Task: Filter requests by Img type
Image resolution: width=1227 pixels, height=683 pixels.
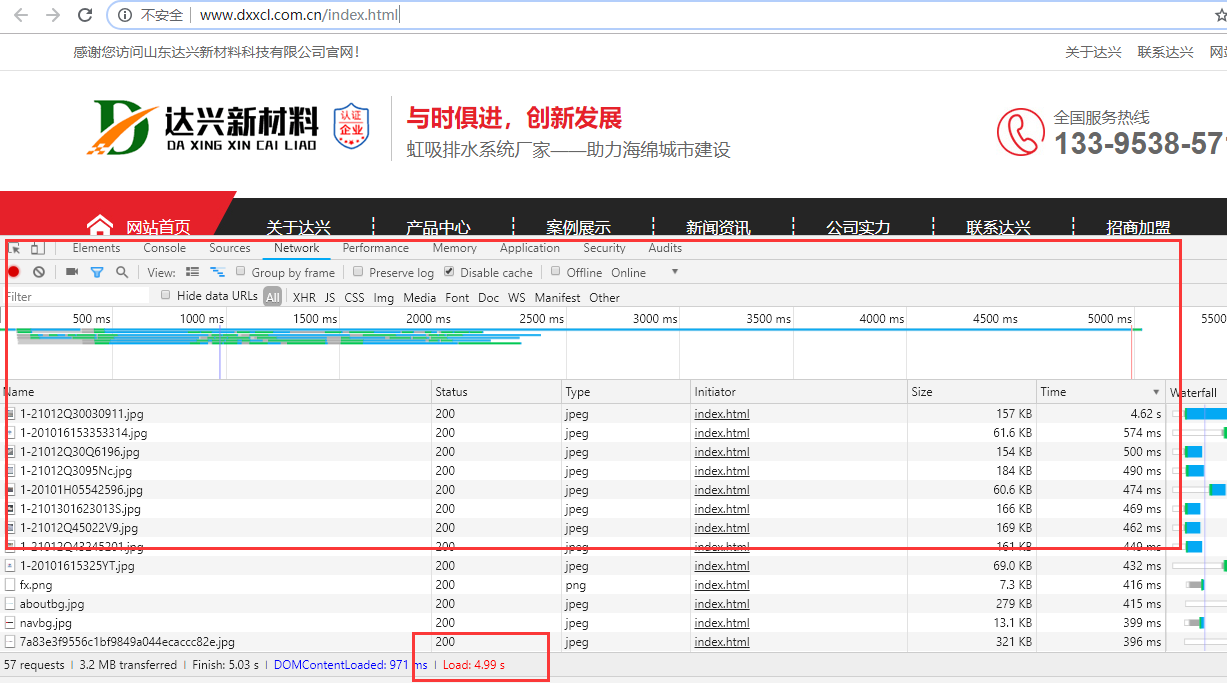Action: (x=383, y=297)
